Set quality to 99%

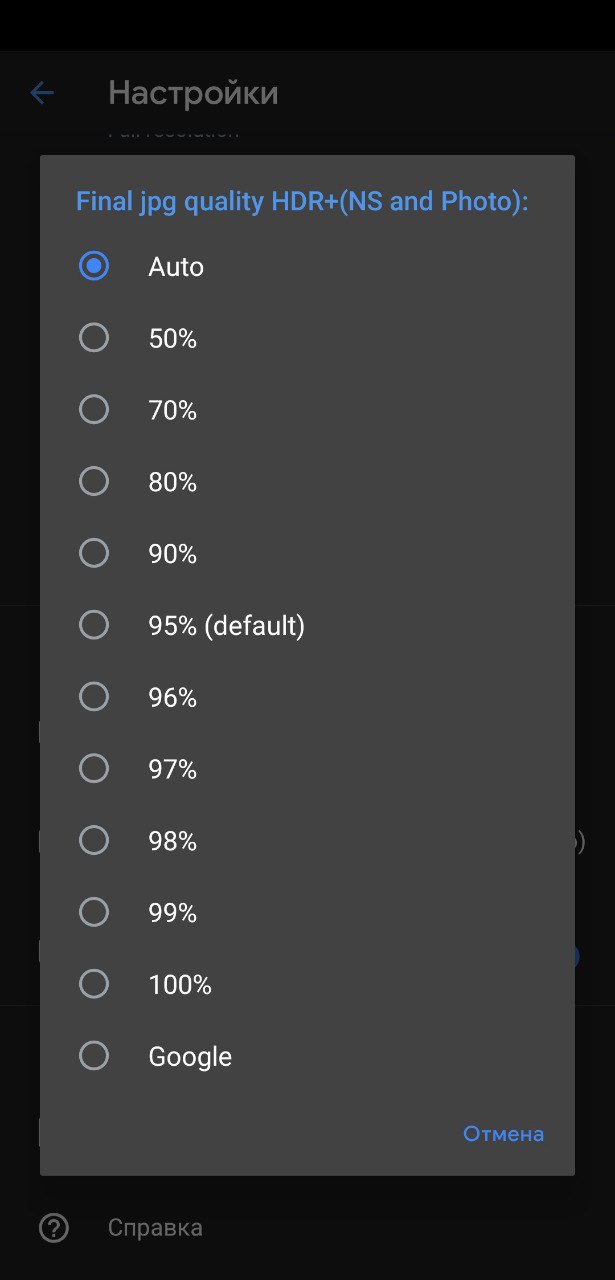pos(94,913)
